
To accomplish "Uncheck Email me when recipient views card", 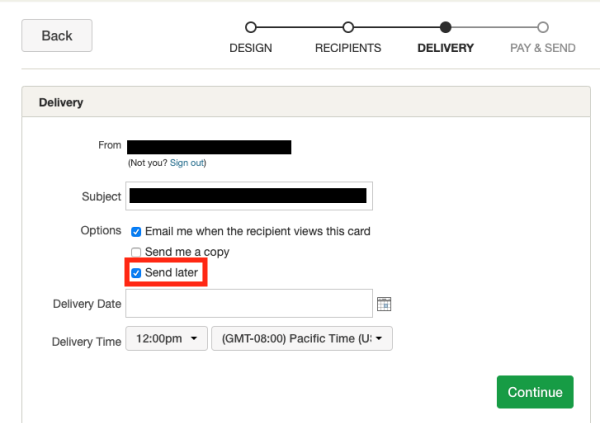I will pos(136,231).
